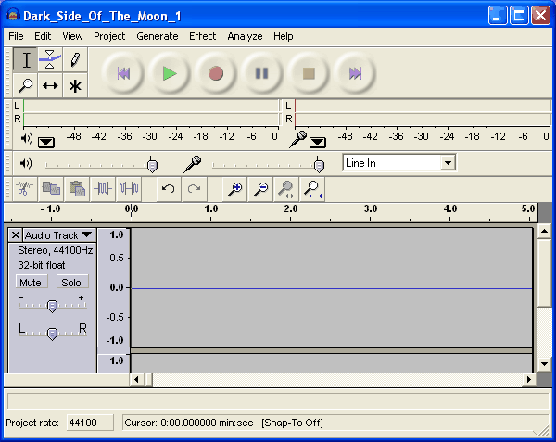Click the vertical scrollbar down arrow

(x=544, y=364)
